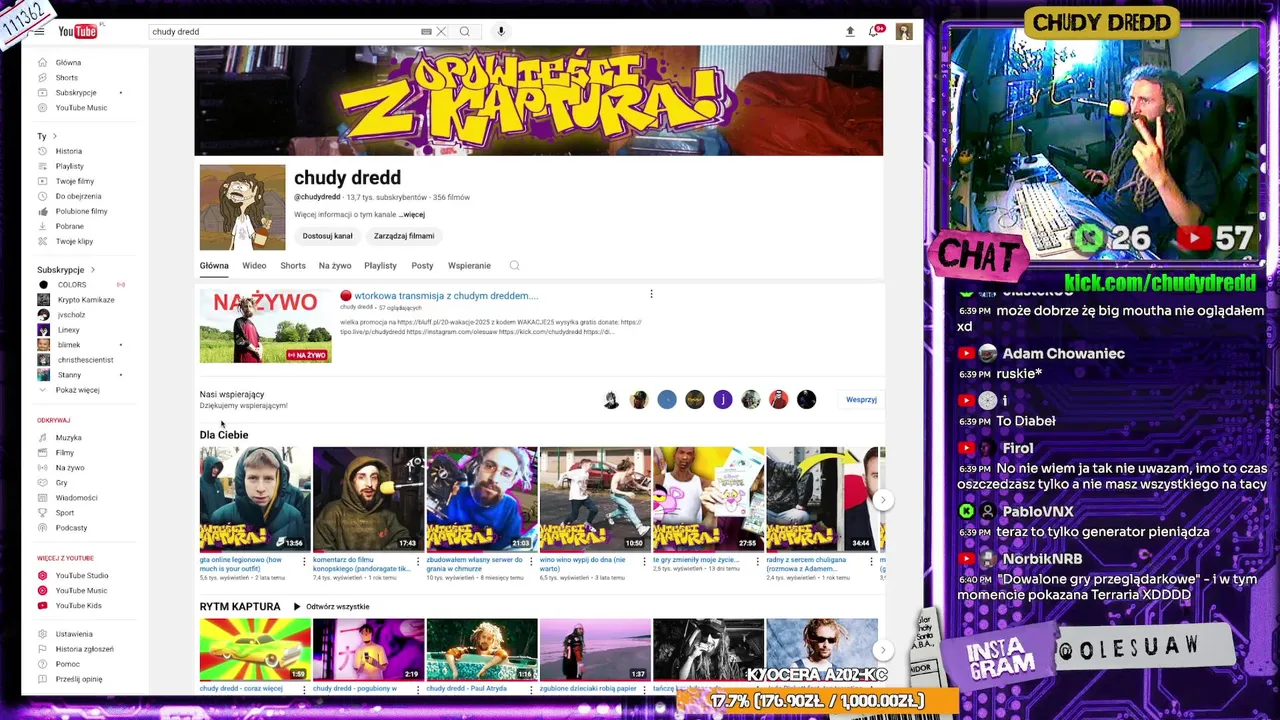This screenshot has height=720, width=1280.
Task: Switch to Wideo tab
Action: (x=254, y=266)
